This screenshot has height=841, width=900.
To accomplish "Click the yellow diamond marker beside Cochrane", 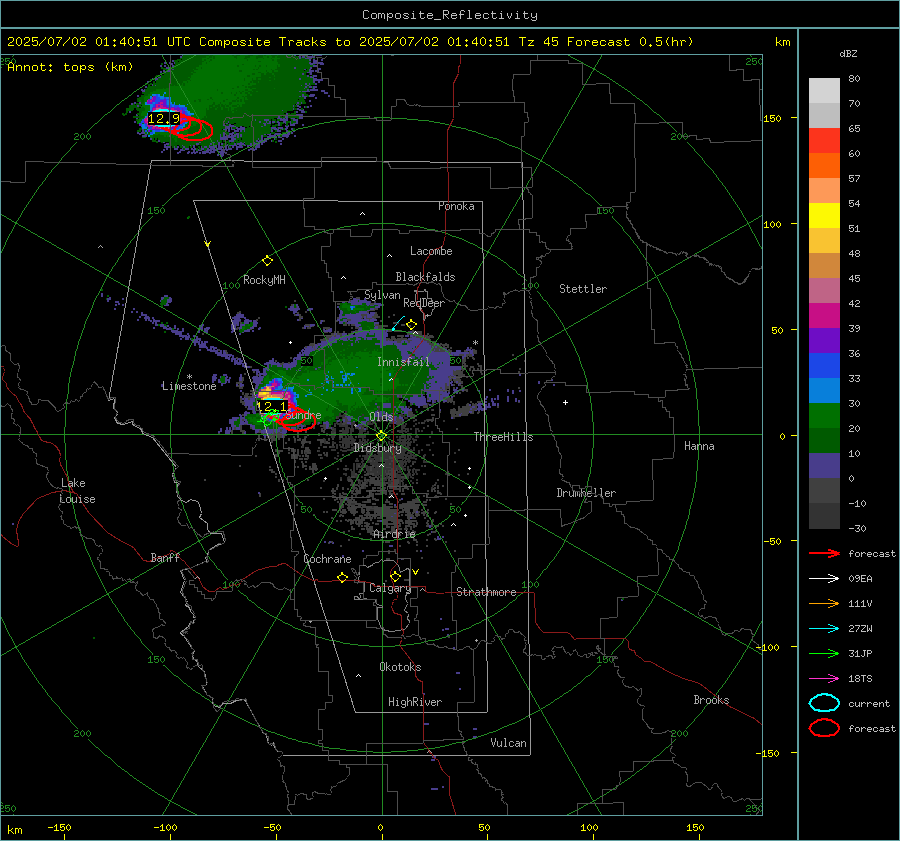I will 342,578.
